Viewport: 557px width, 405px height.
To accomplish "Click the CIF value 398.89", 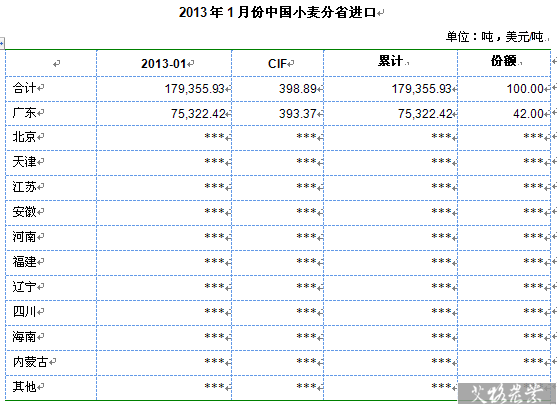I will [297, 88].
